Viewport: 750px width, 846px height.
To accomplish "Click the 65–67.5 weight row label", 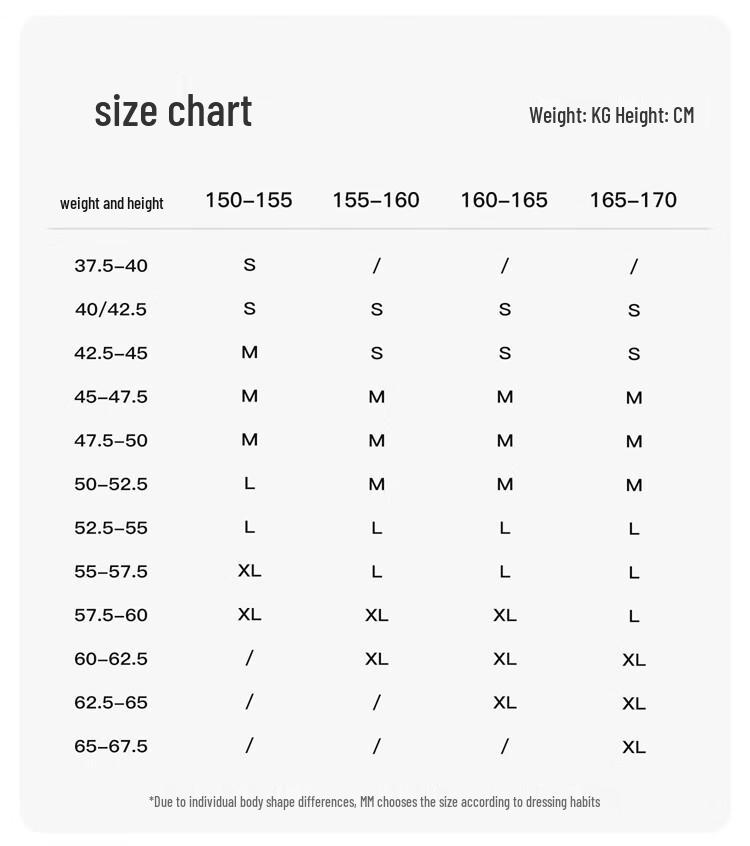I will click(x=111, y=746).
